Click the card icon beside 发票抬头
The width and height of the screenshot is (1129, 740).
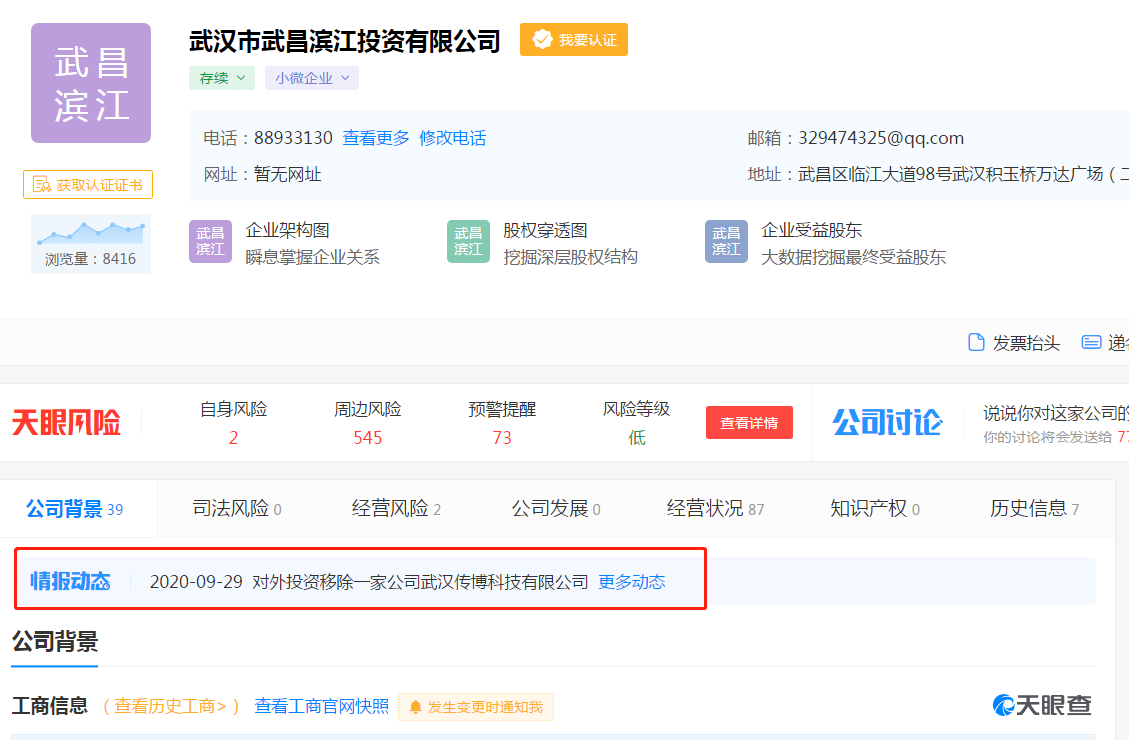[1092, 343]
